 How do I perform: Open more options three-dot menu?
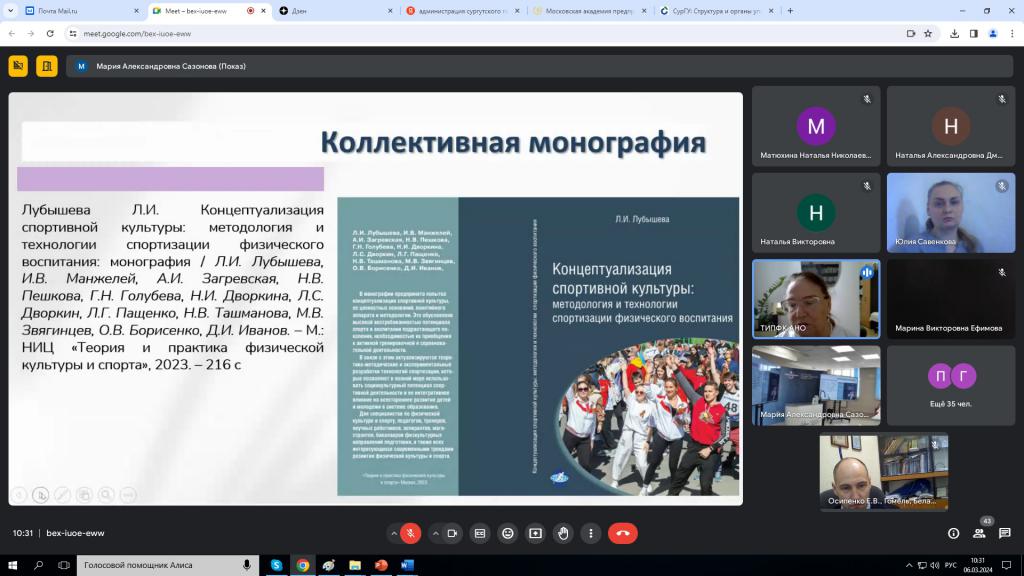coord(592,533)
